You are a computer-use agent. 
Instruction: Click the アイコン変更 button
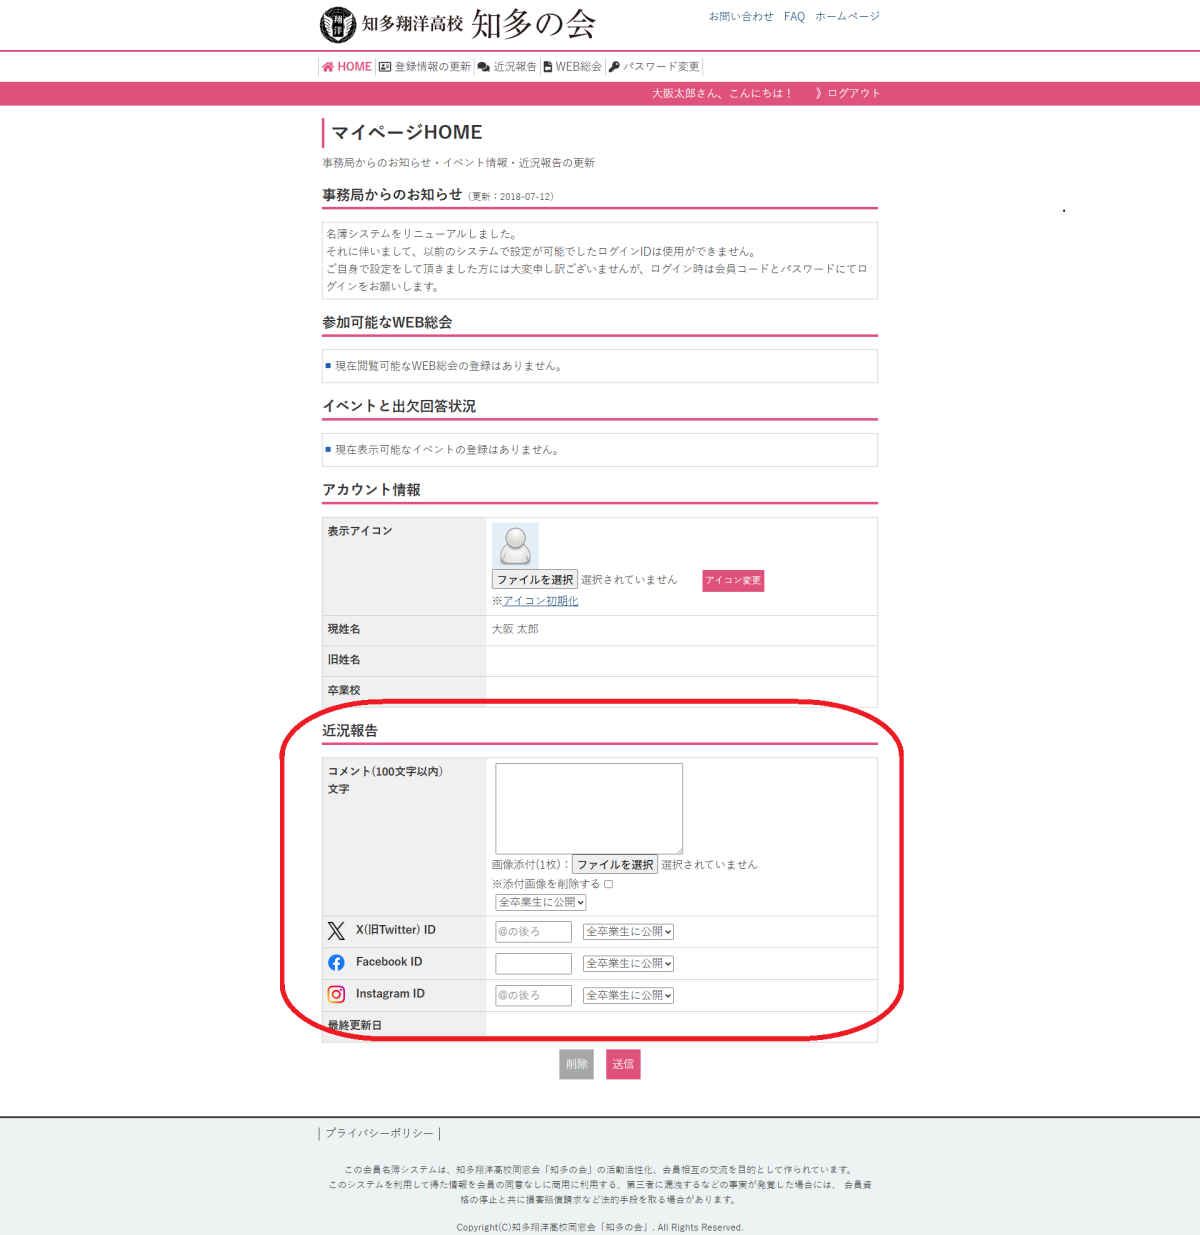(x=733, y=580)
